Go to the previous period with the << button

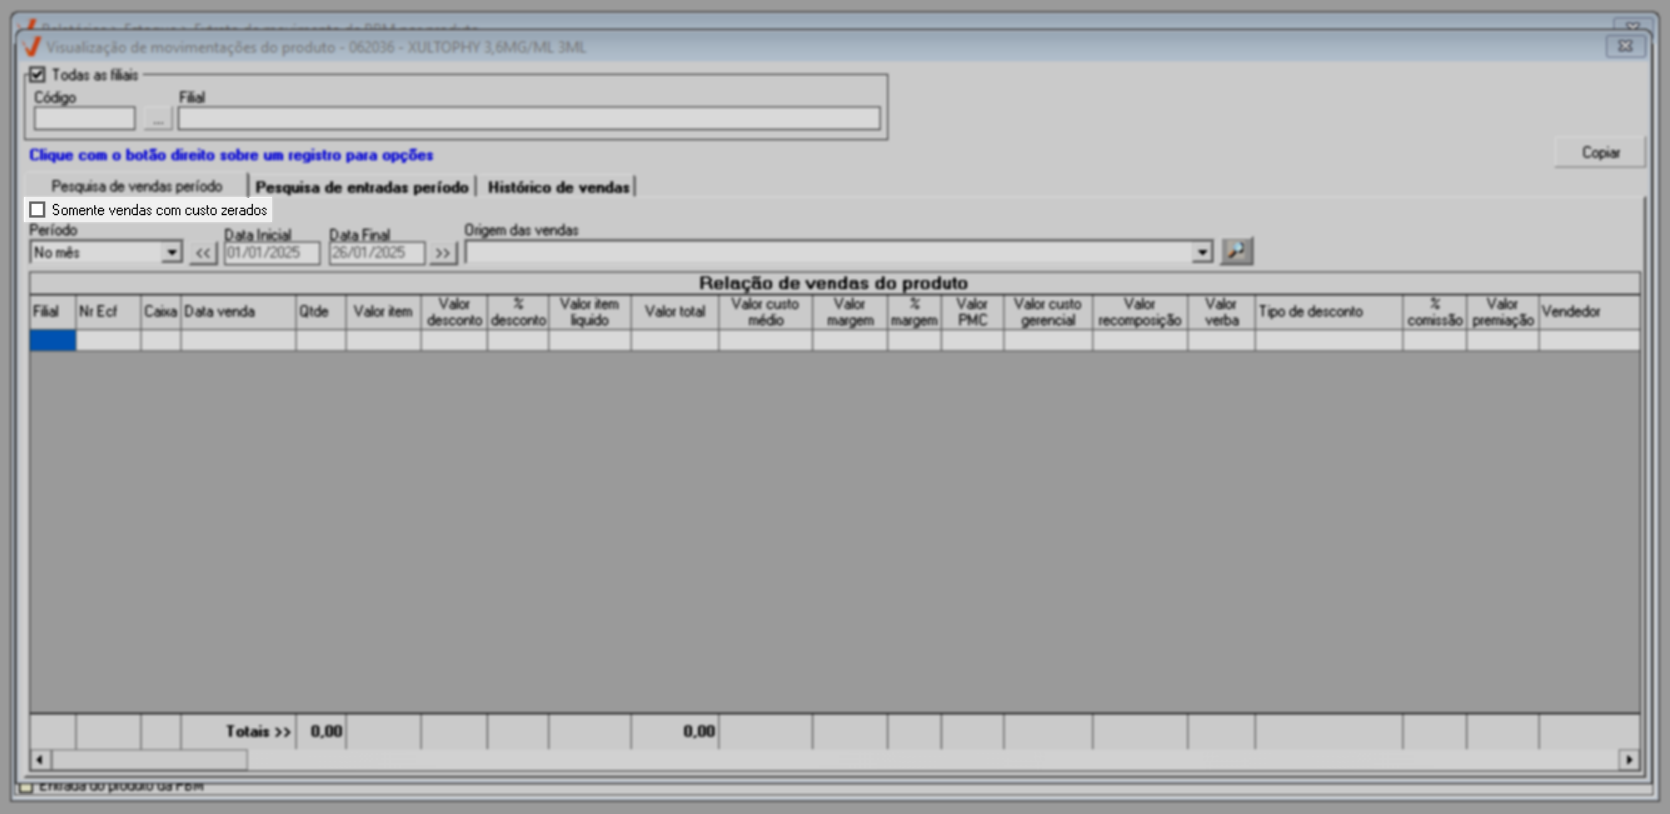tap(203, 253)
